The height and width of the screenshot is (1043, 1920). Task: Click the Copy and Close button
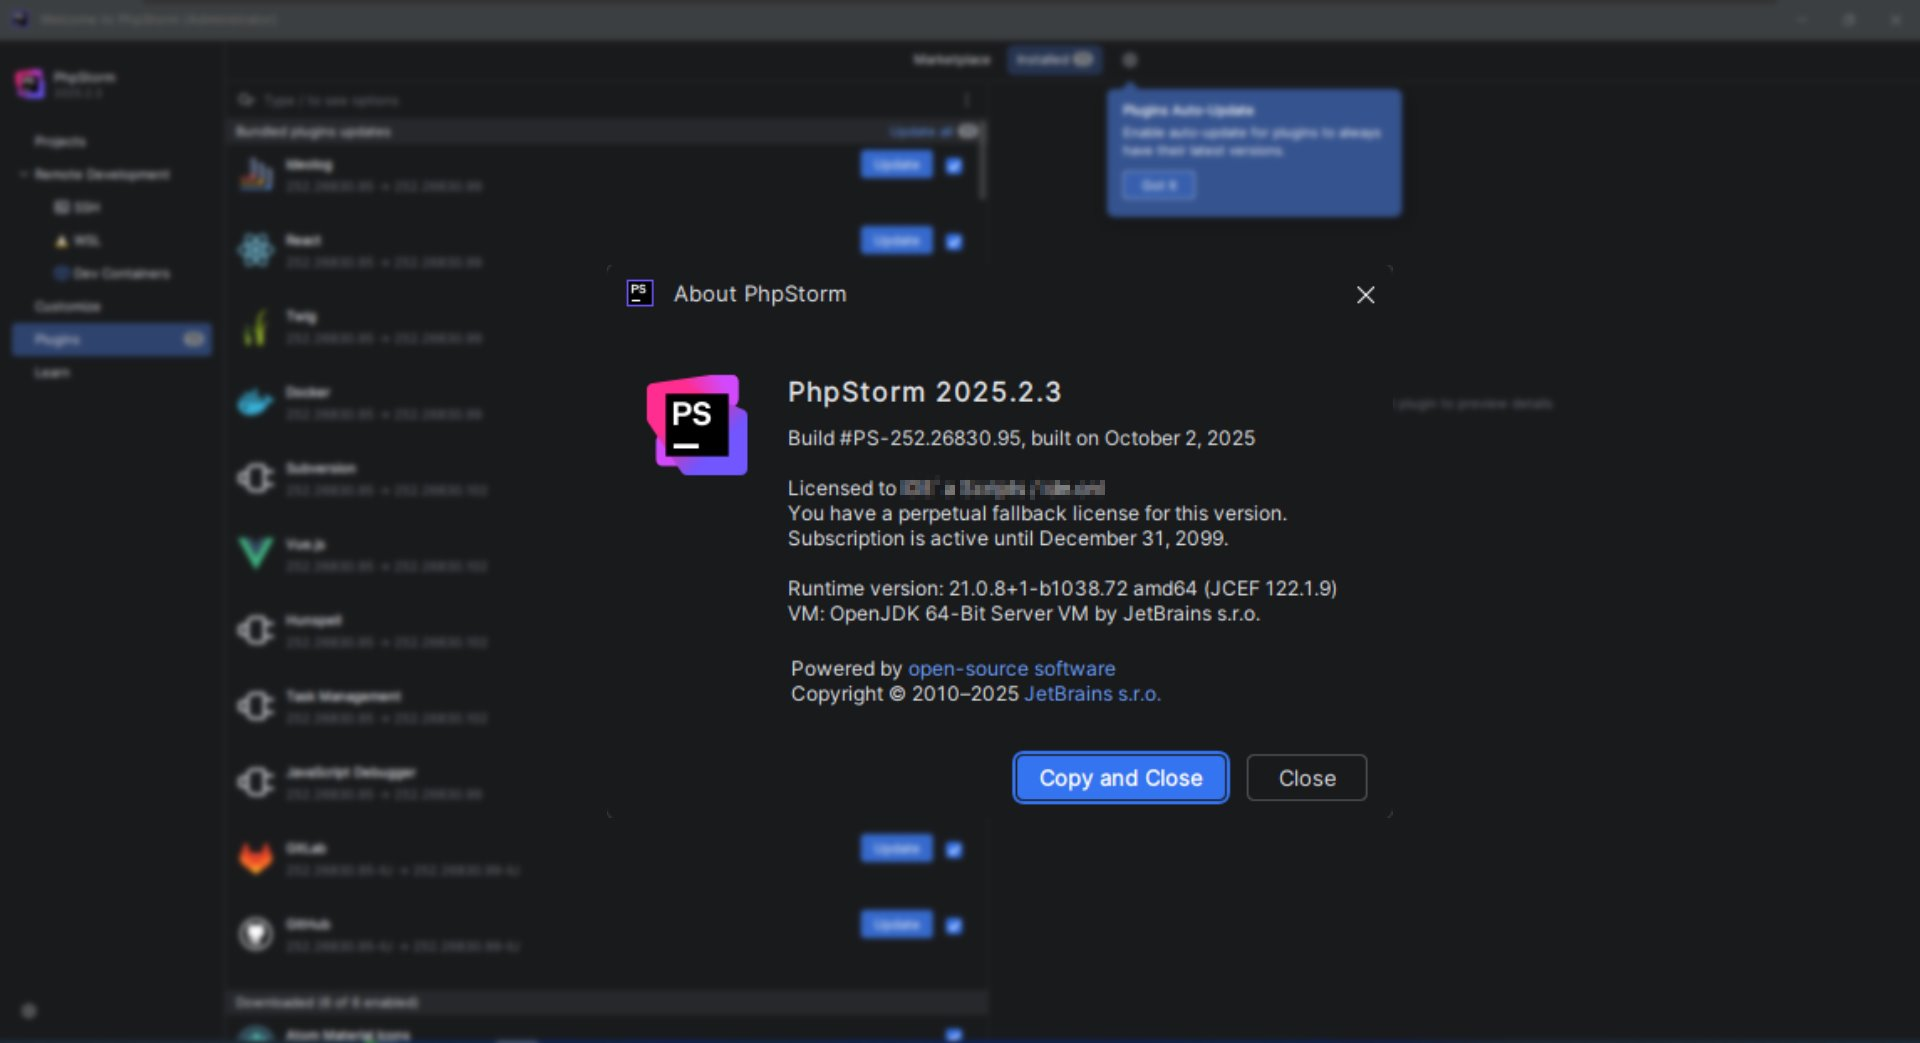(x=1121, y=778)
